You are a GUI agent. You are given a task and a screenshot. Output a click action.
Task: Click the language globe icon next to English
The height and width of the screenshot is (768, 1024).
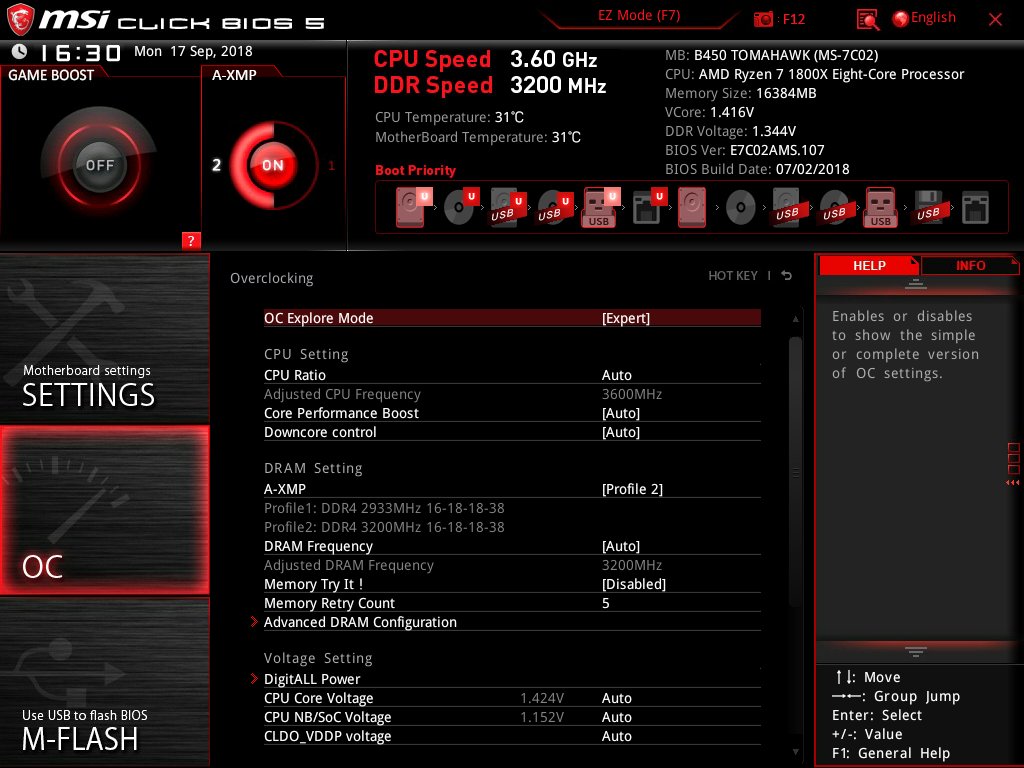pyautogui.click(x=900, y=19)
